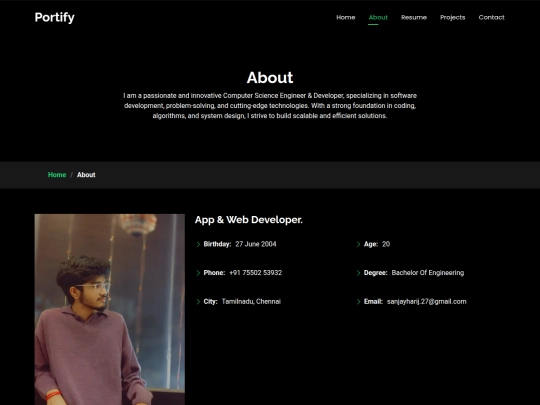Viewport: 540px width, 405px height.
Task: Click the chevron icon beside Birthday
Action: pos(198,245)
